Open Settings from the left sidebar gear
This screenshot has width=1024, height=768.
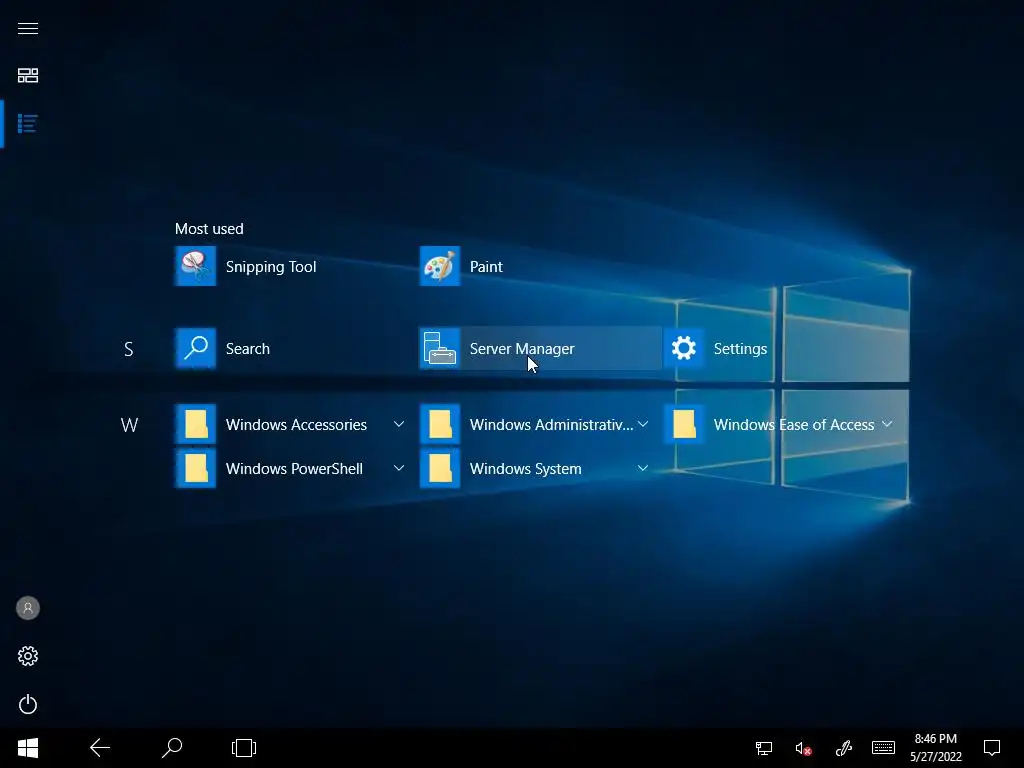27,656
